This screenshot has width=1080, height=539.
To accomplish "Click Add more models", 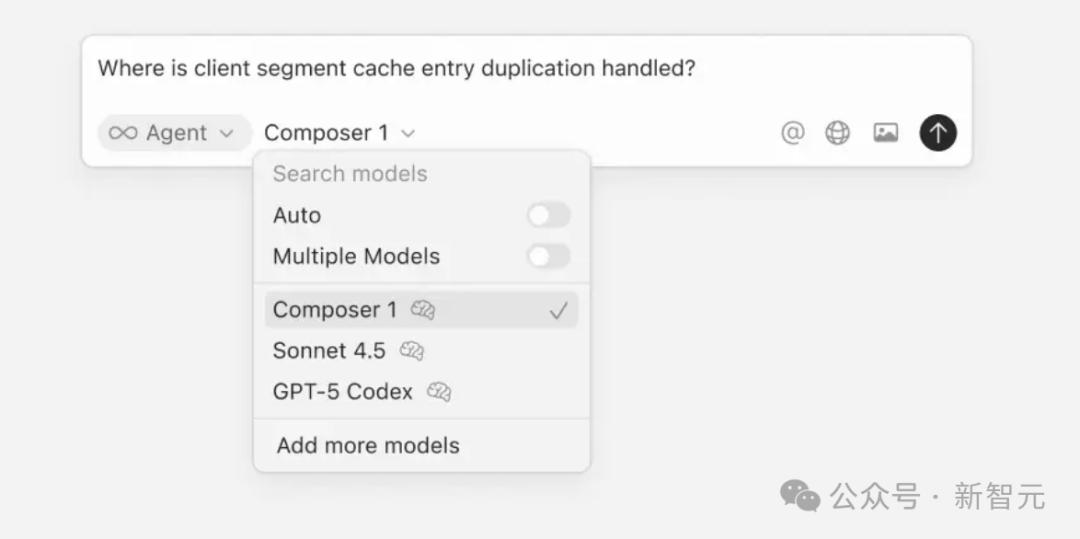I will (368, 446).
